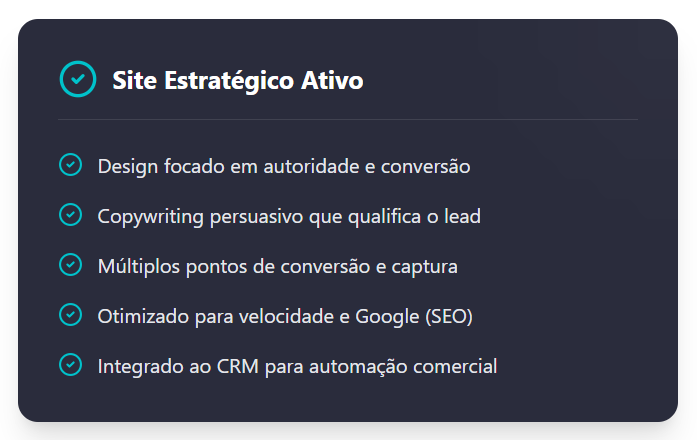
Task: Click the check icon beside Múltiplos pontos
Action: (x=70, y=265)
